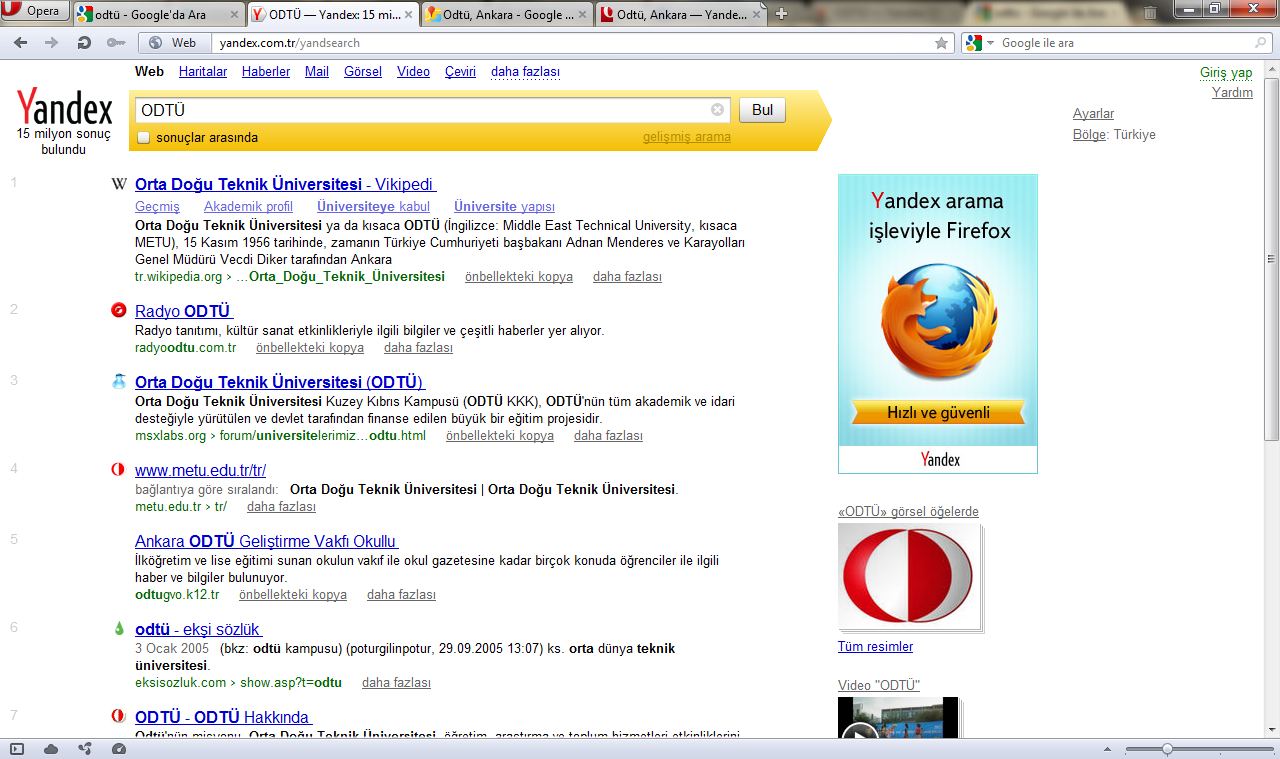
Task: Open 'Orta Doğu Teknik Üniversitesi - Vikipedi' result
Action: [x=285, y=185]
